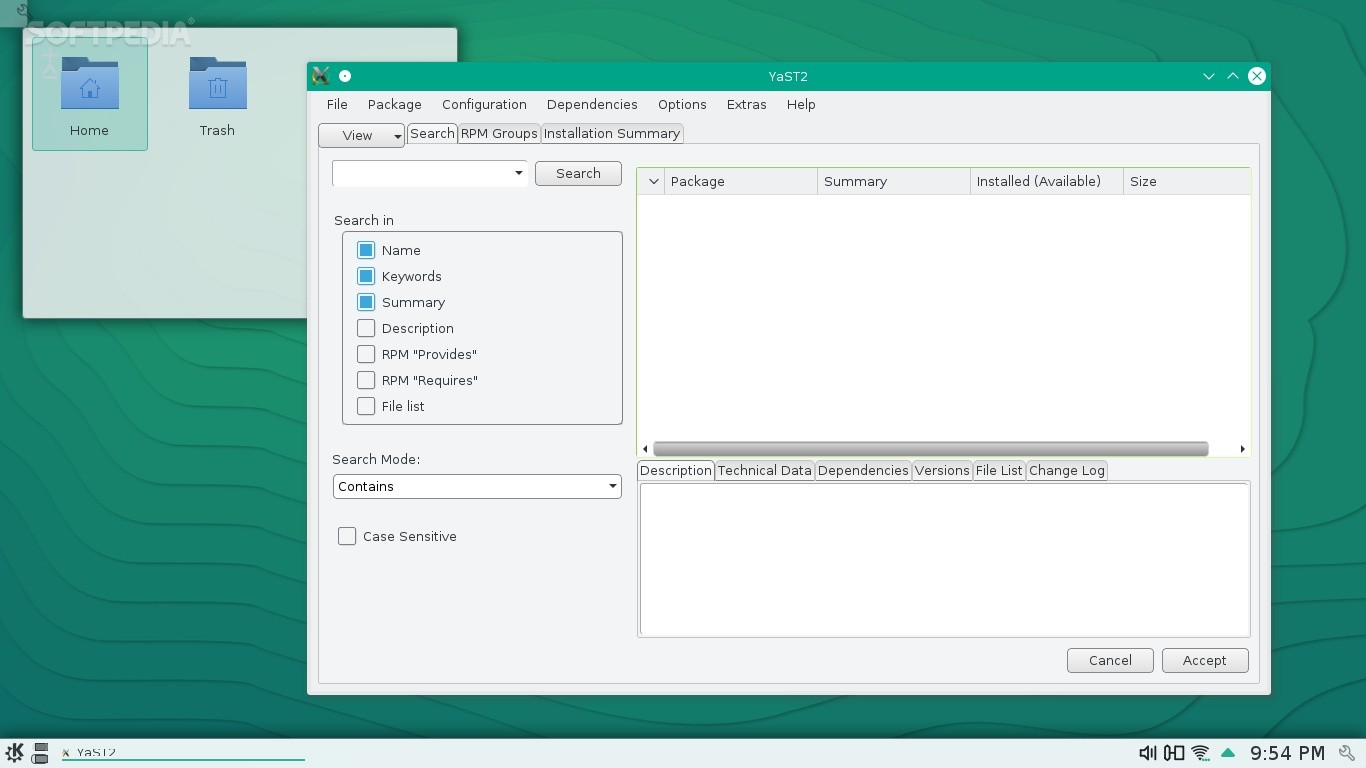
Task: Open the Search Mode Contains dropdown
Action: click(477, 486)
